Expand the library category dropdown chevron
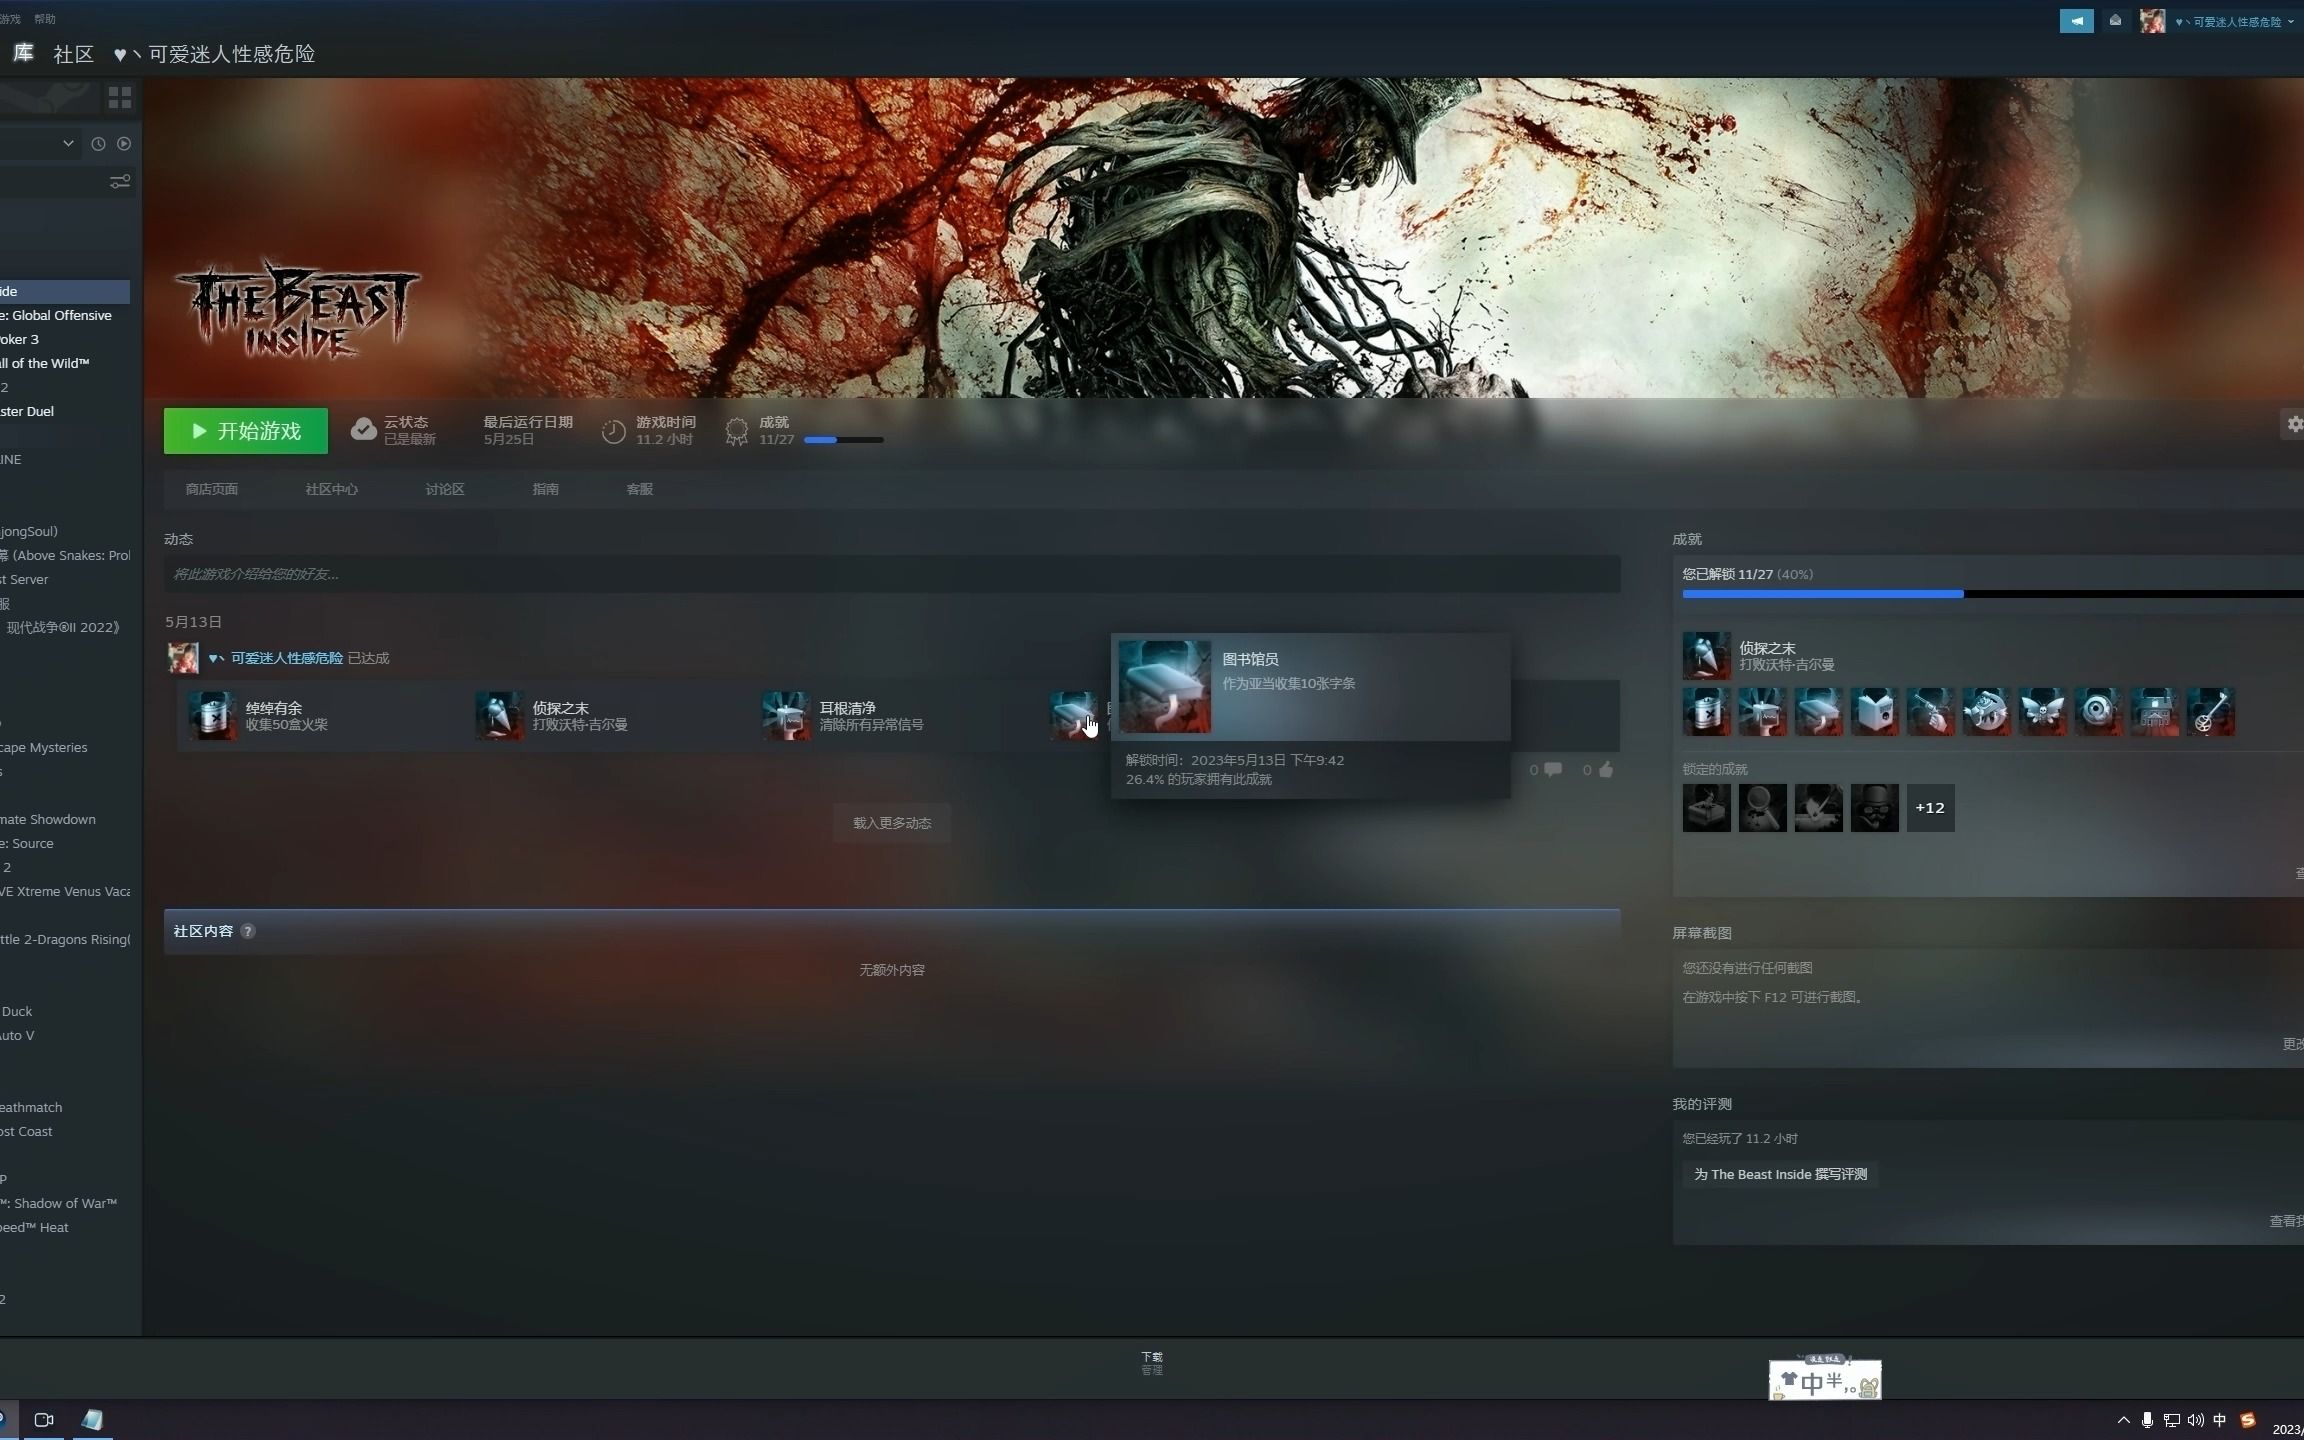This screenshot has width=2304, height=1440. click(x=68, y=143)
